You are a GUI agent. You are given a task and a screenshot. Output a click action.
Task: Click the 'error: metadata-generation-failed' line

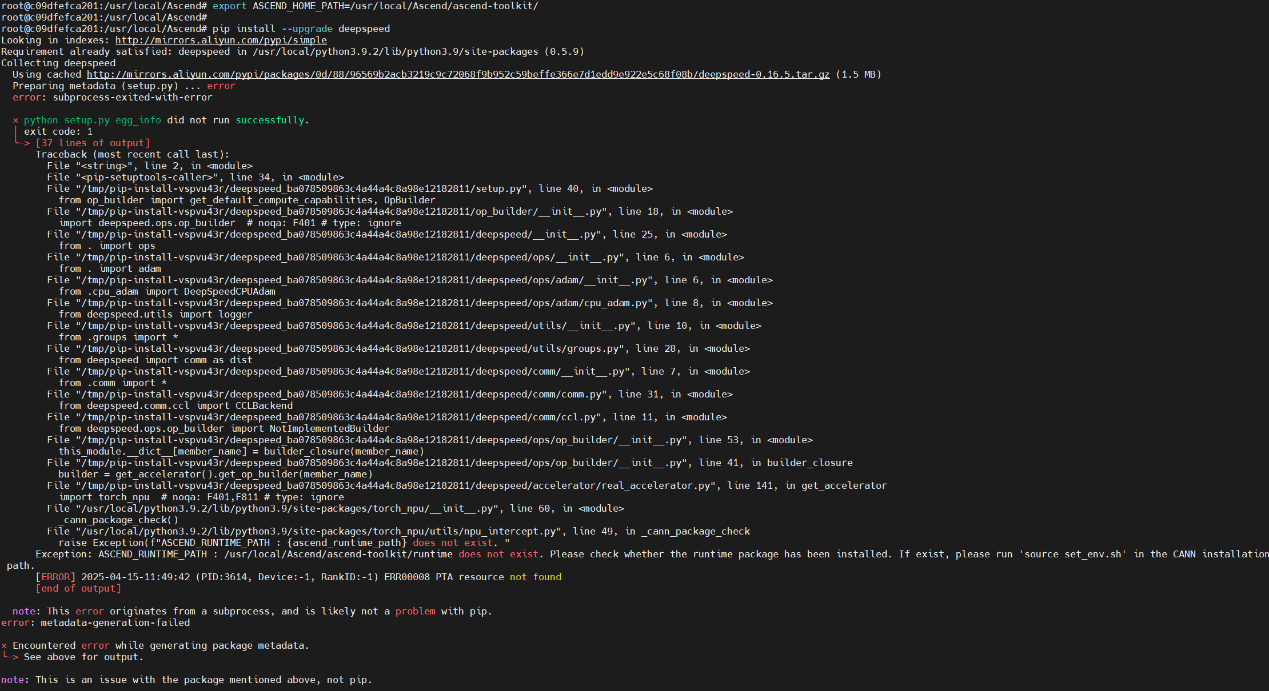coord(95,622)
